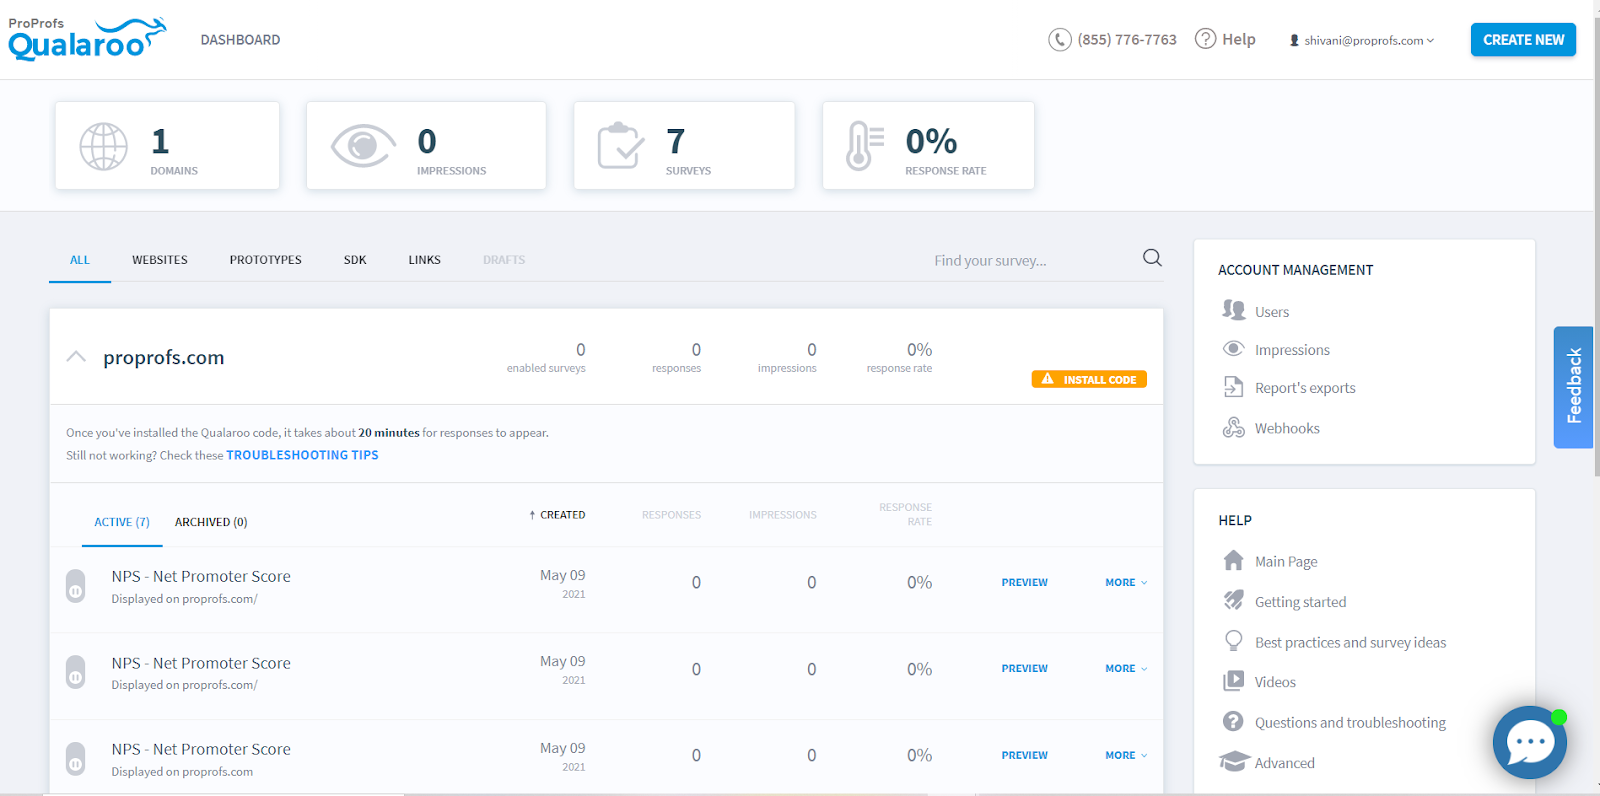The image size is (1600, 796).
Task: Expand MORE menu on second NPS survey
Action: 1126,668
